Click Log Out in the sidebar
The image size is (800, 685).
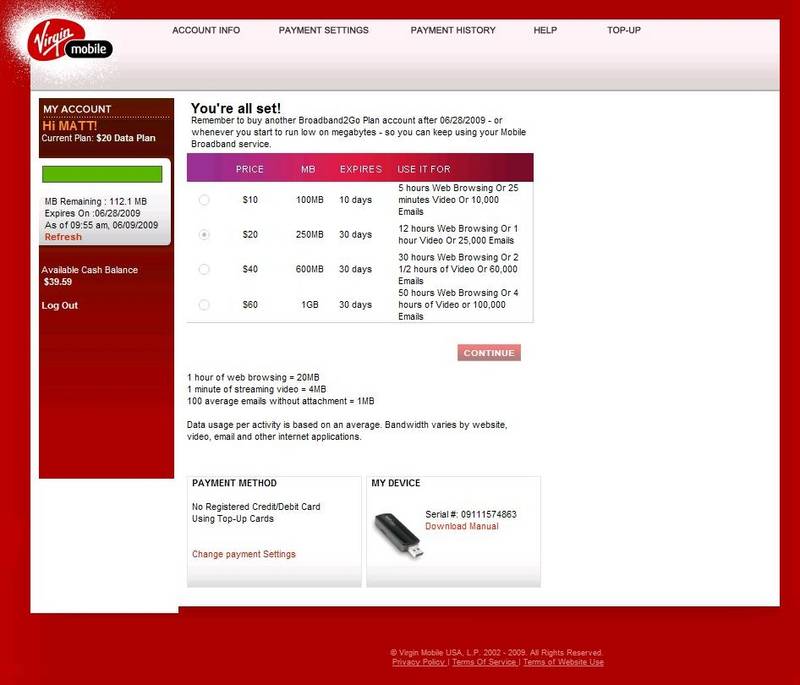(x=60, y=305)
